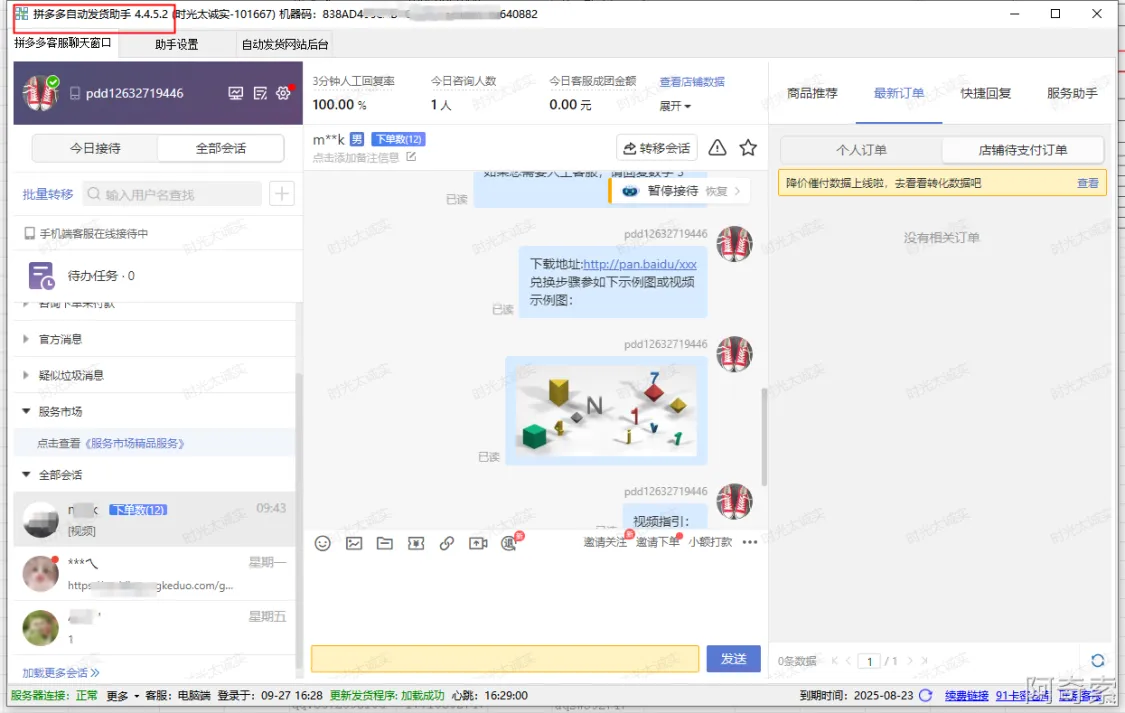Click the refund search icon with new badge
The height and width of the screenshot is (713, 1125).
(x=511, y=542)
